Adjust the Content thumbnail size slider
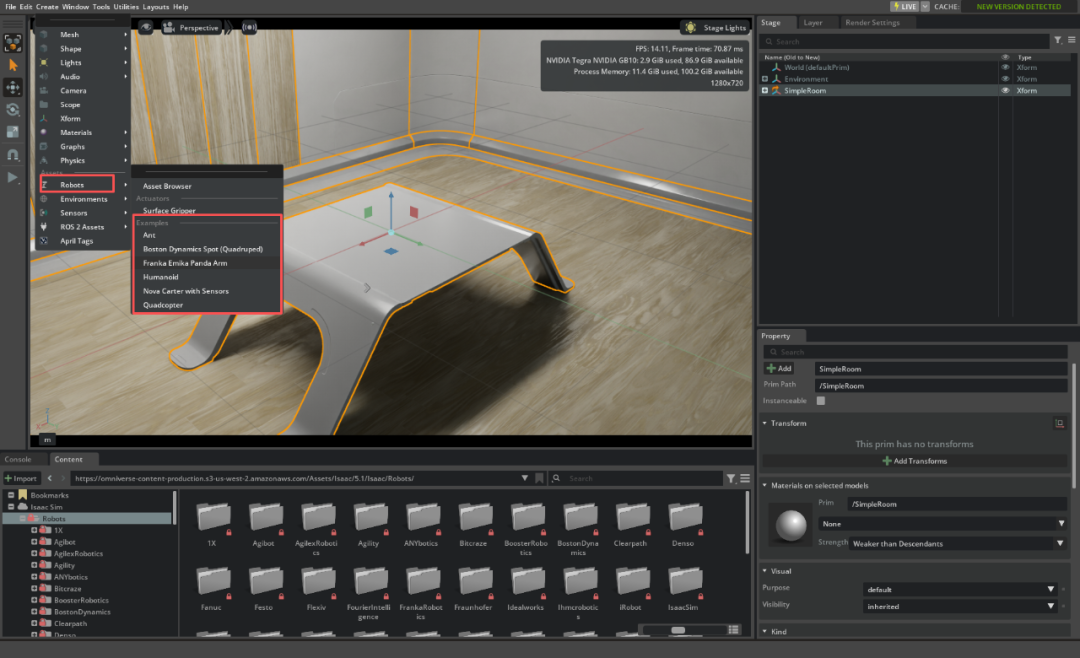 click(x=678, y=630)
